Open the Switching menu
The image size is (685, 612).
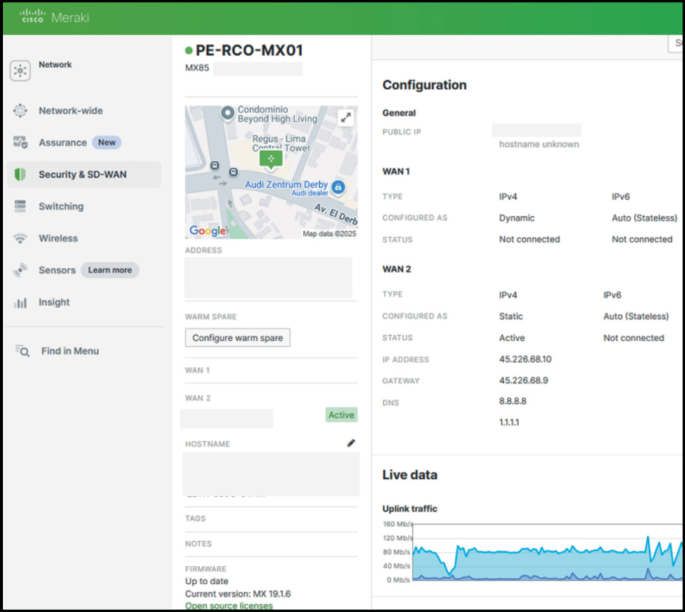(61, 206)
